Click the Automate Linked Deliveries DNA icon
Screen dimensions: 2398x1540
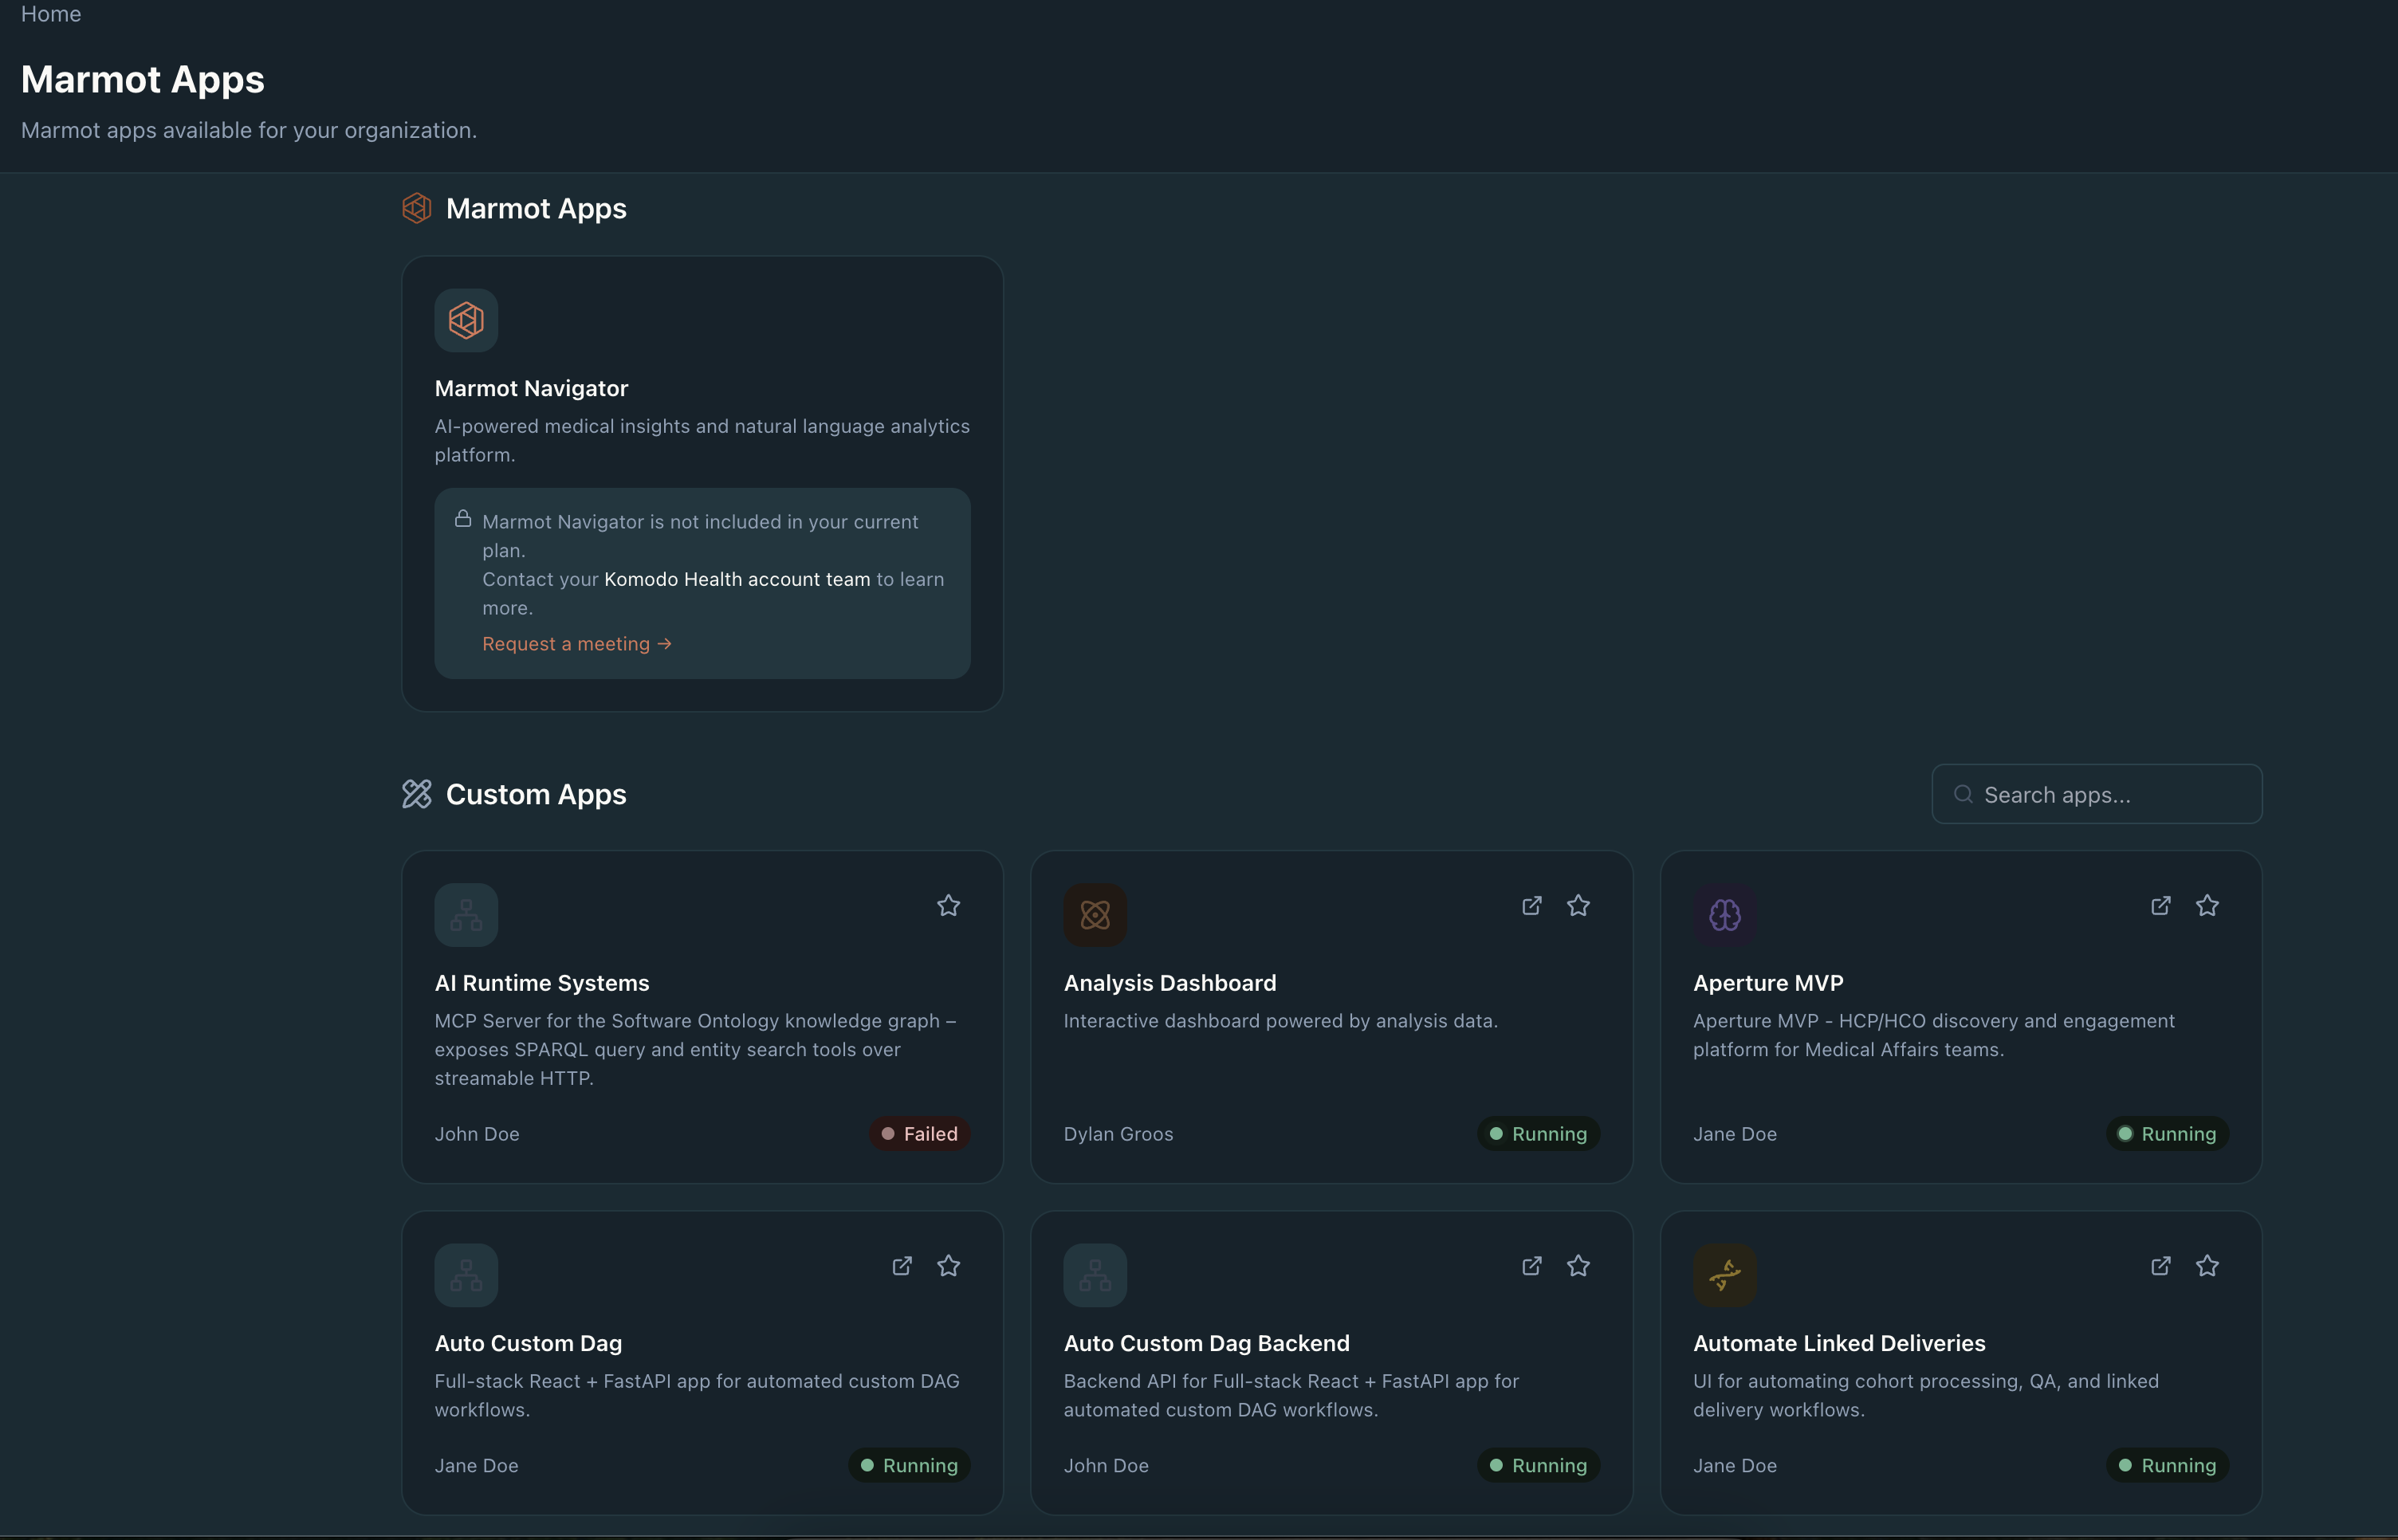[1725, 1275]
